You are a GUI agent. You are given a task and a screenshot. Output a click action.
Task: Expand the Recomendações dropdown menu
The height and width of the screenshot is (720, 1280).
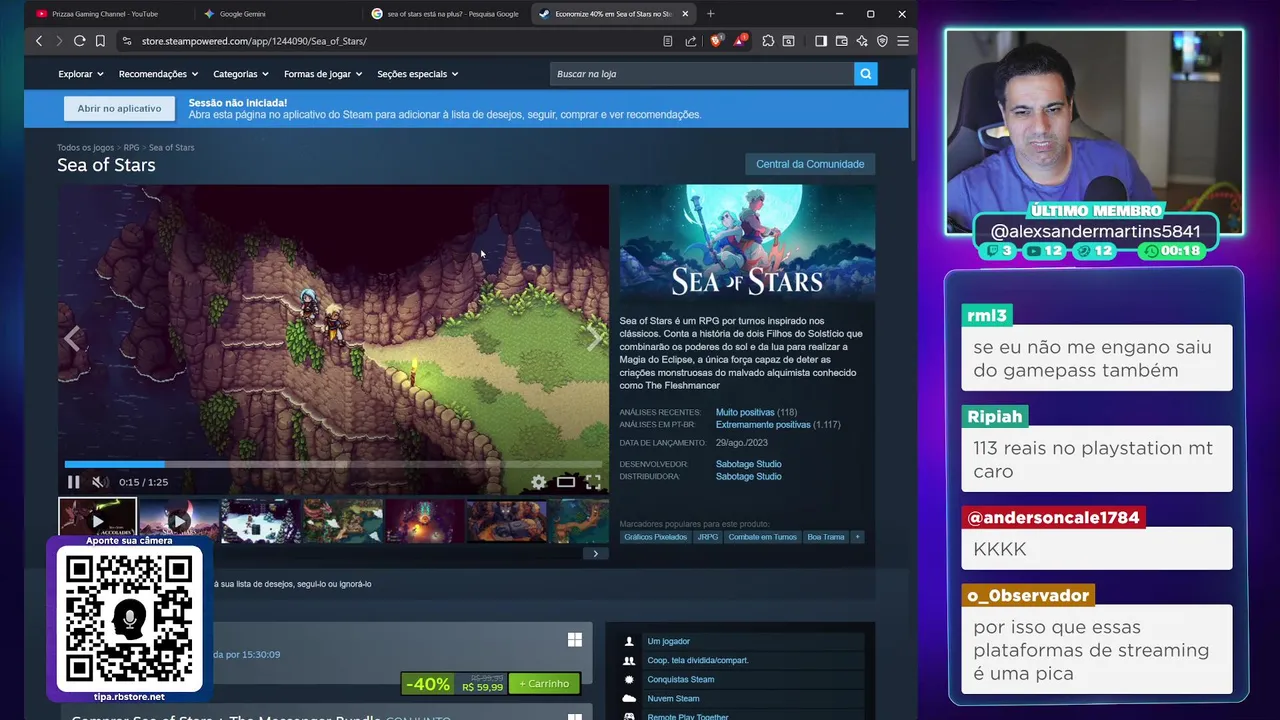click(158, 74)
